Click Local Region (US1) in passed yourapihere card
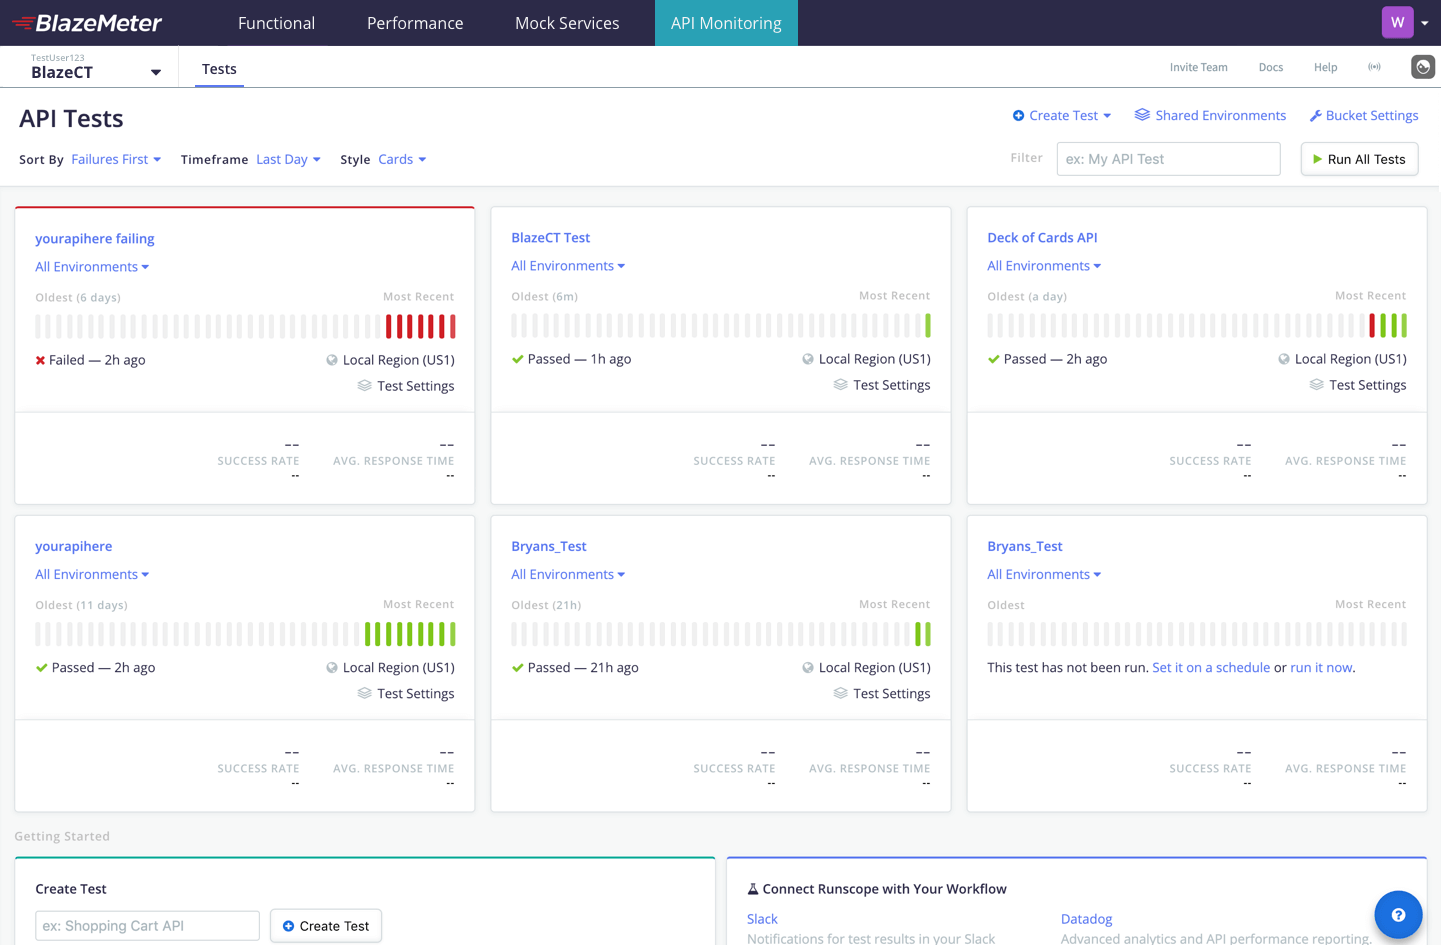The image size is (1441, 945). pos(399,668)
